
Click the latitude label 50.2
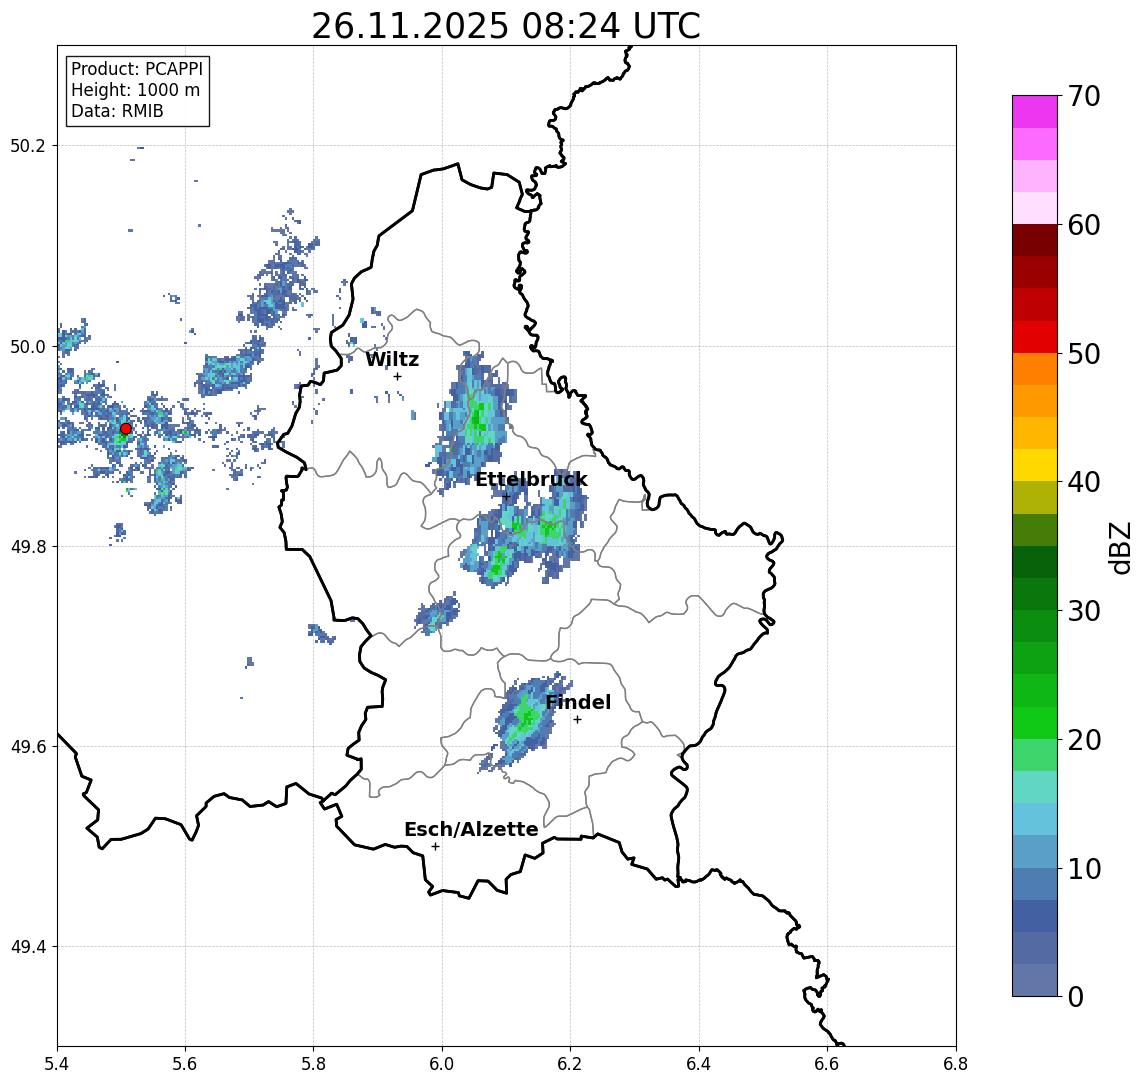27,145
